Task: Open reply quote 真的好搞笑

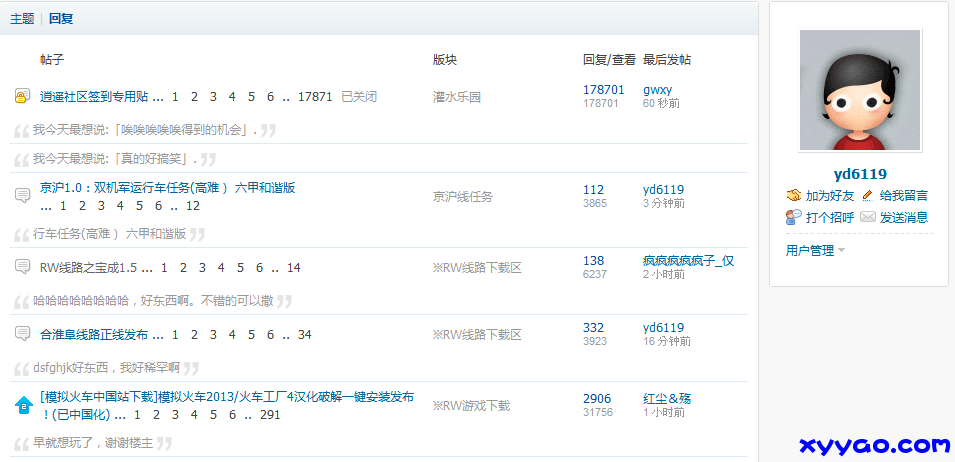Action: pos(115,159)
